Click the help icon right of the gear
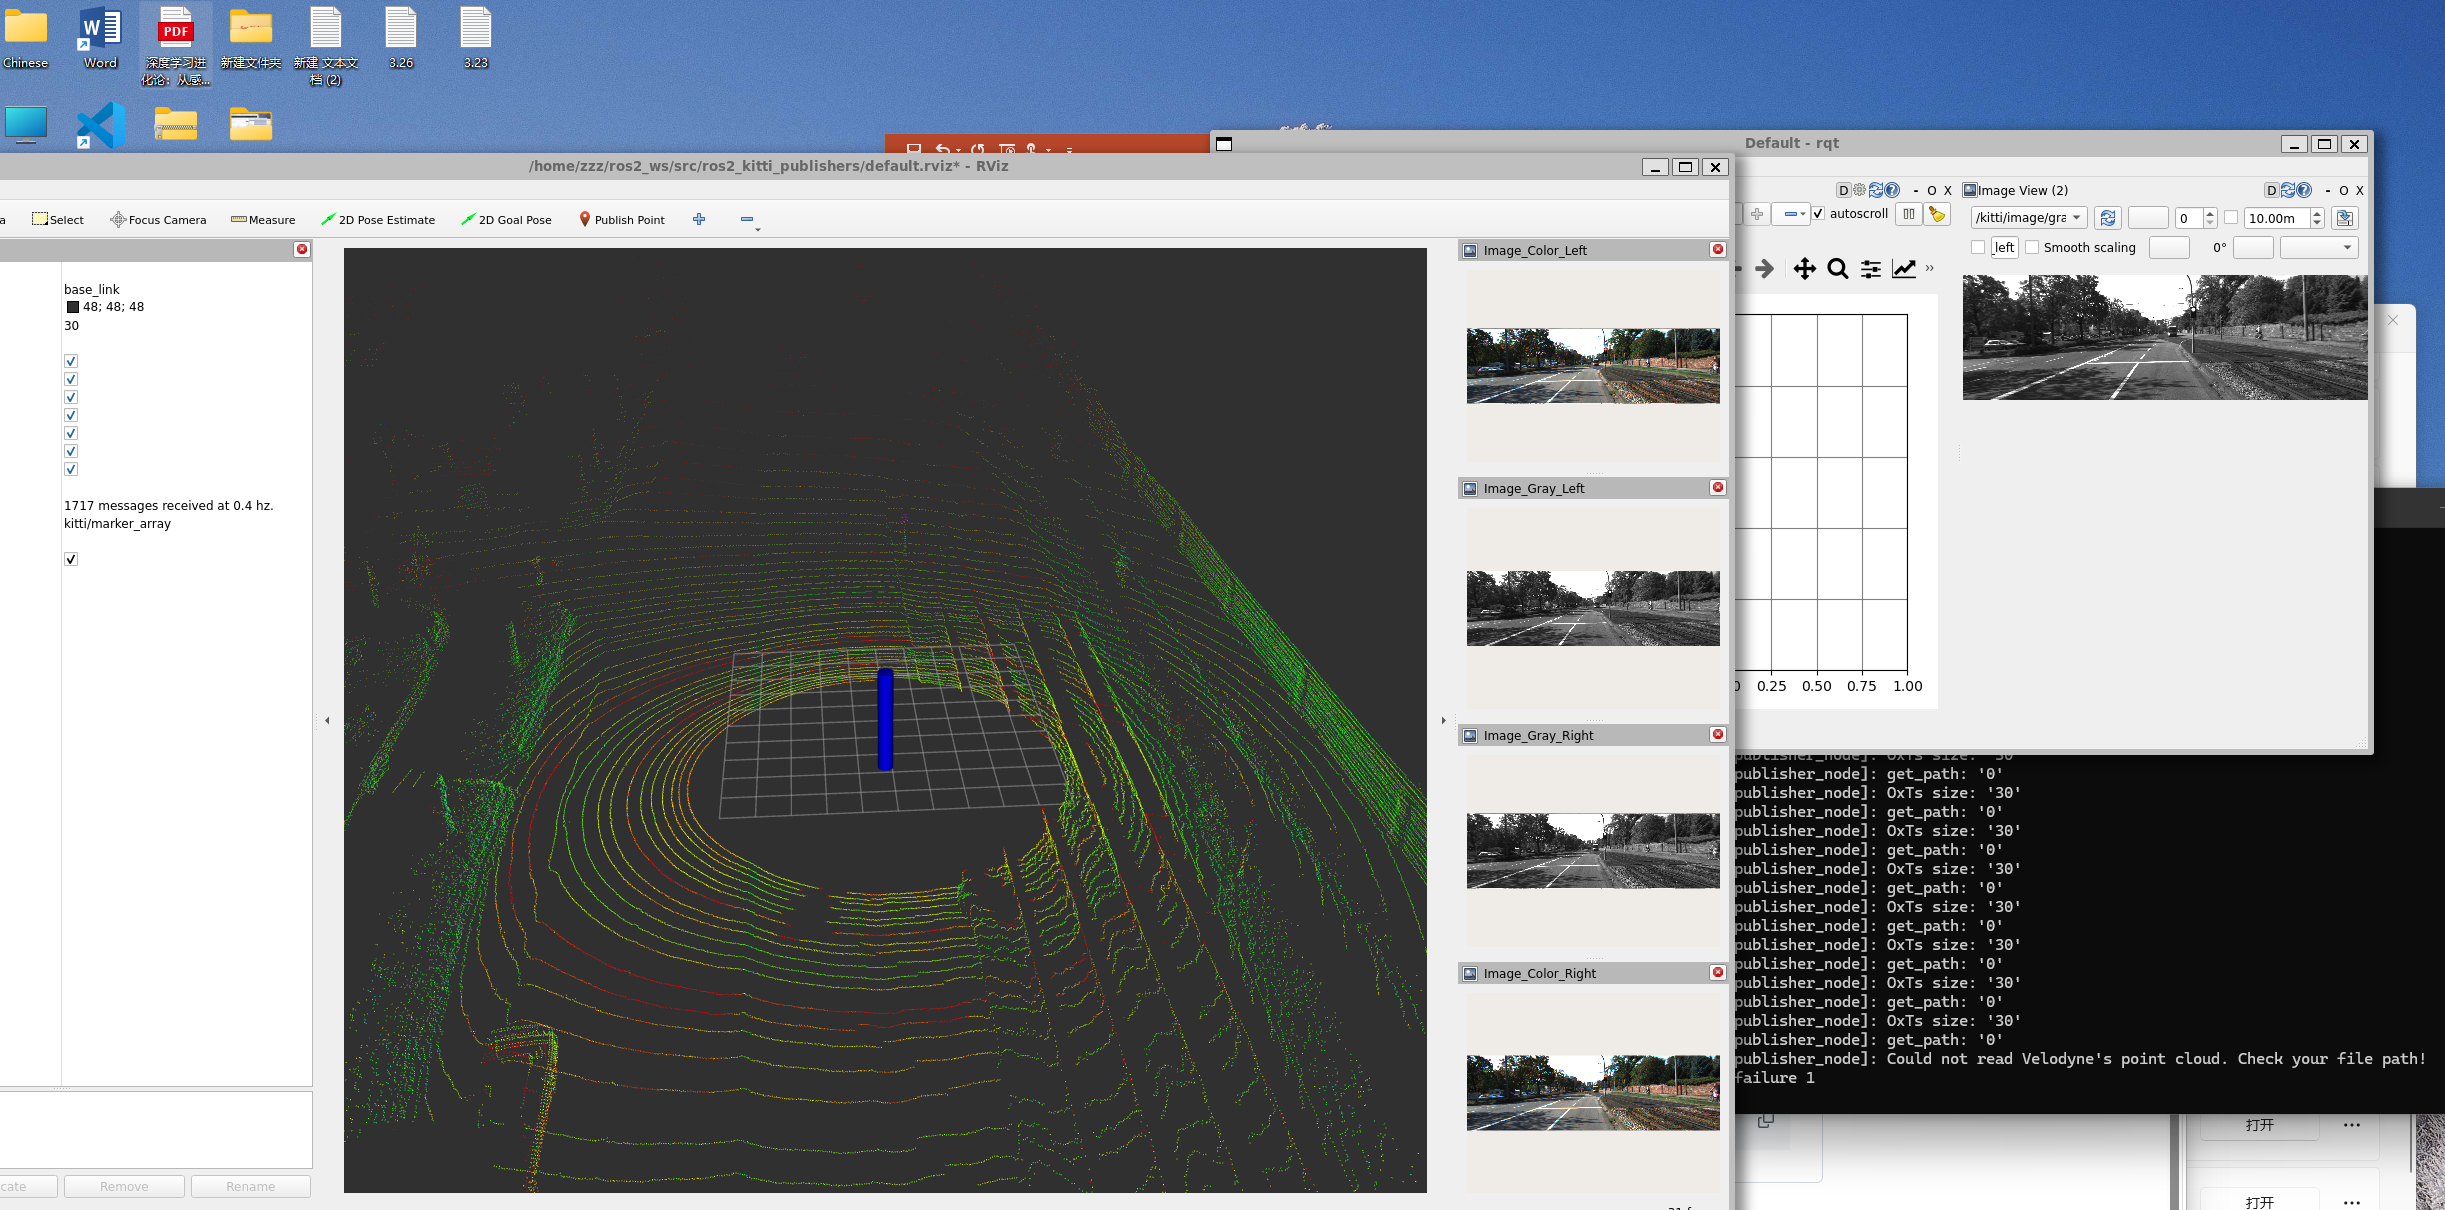 1892,190
